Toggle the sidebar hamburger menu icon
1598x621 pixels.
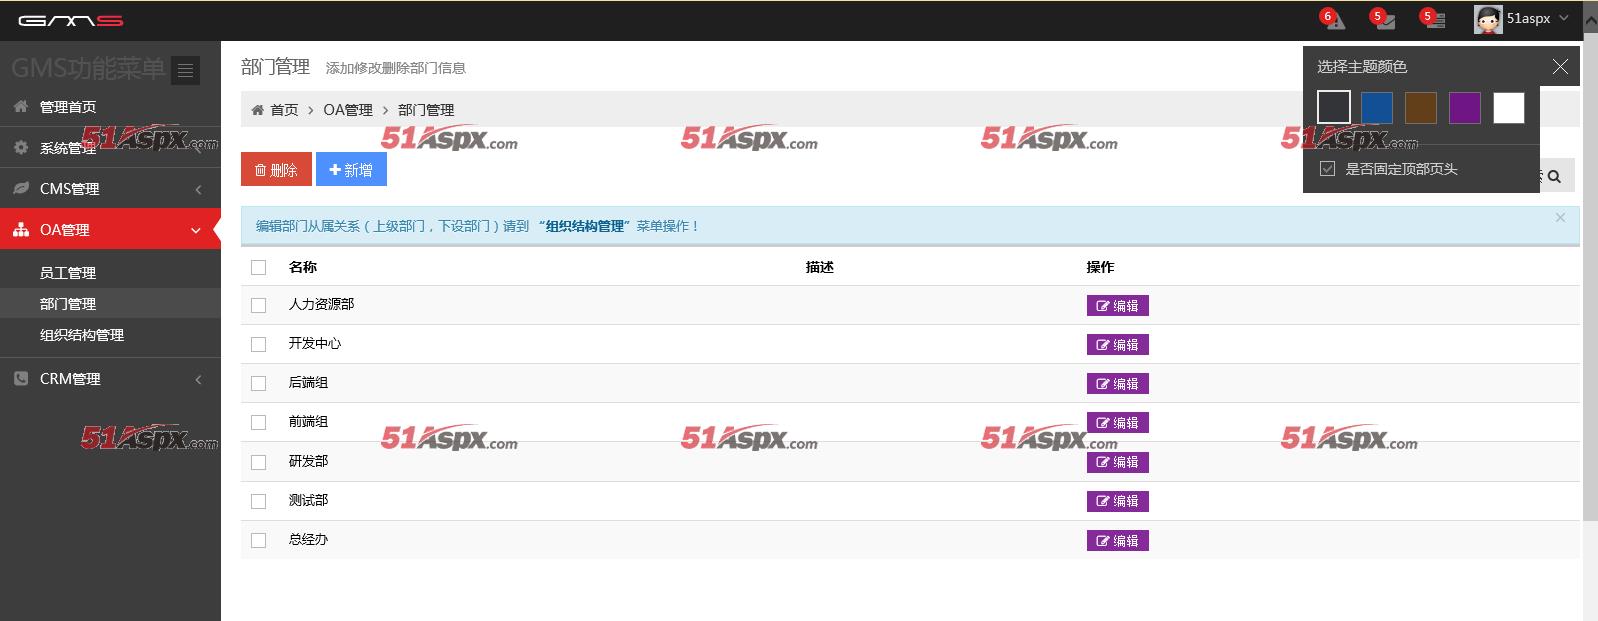point(185,70)
